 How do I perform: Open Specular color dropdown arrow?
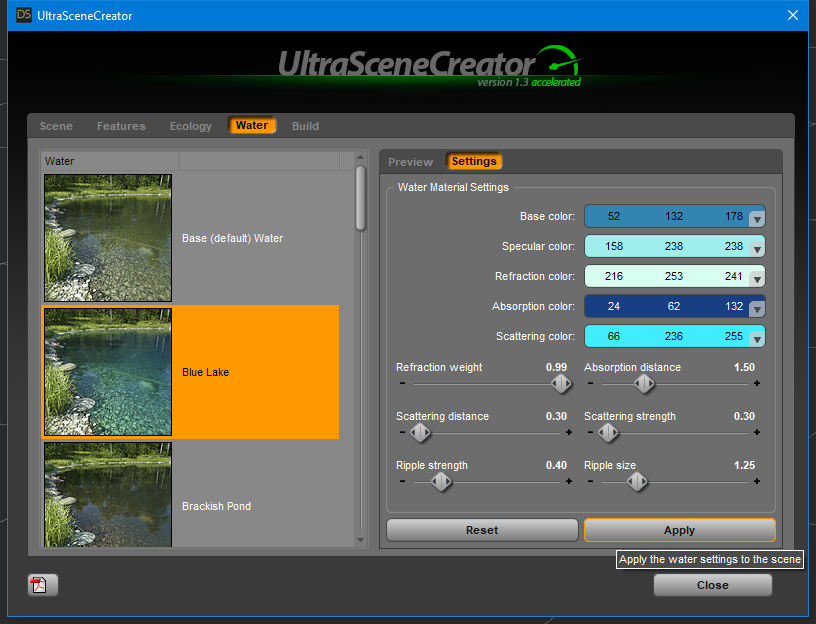[x=757, y=249]
